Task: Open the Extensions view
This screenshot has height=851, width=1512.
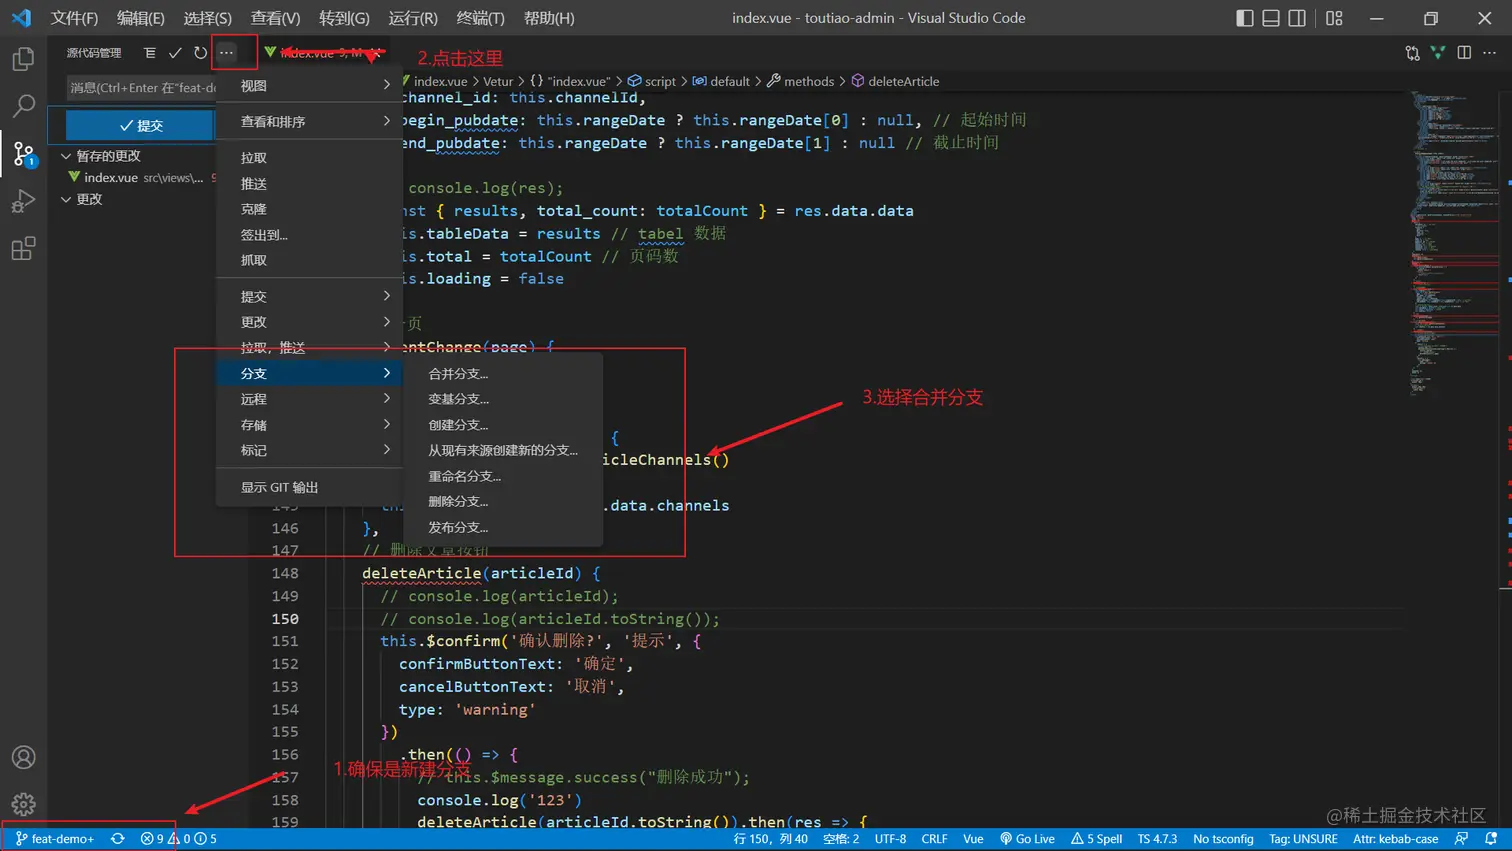Action: coord(23,248)
